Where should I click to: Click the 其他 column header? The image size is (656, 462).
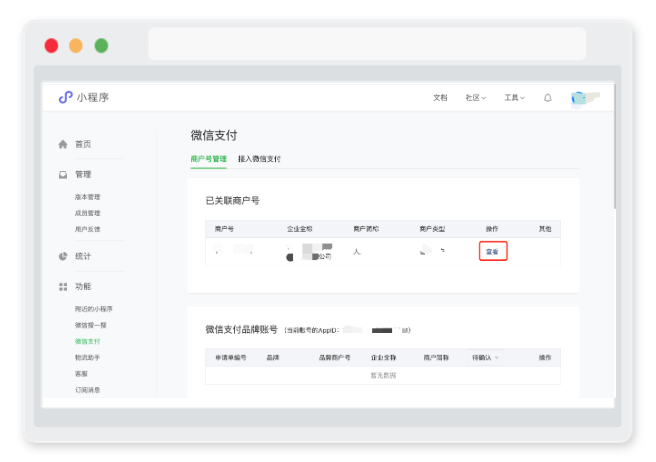(x=545, y=229)
